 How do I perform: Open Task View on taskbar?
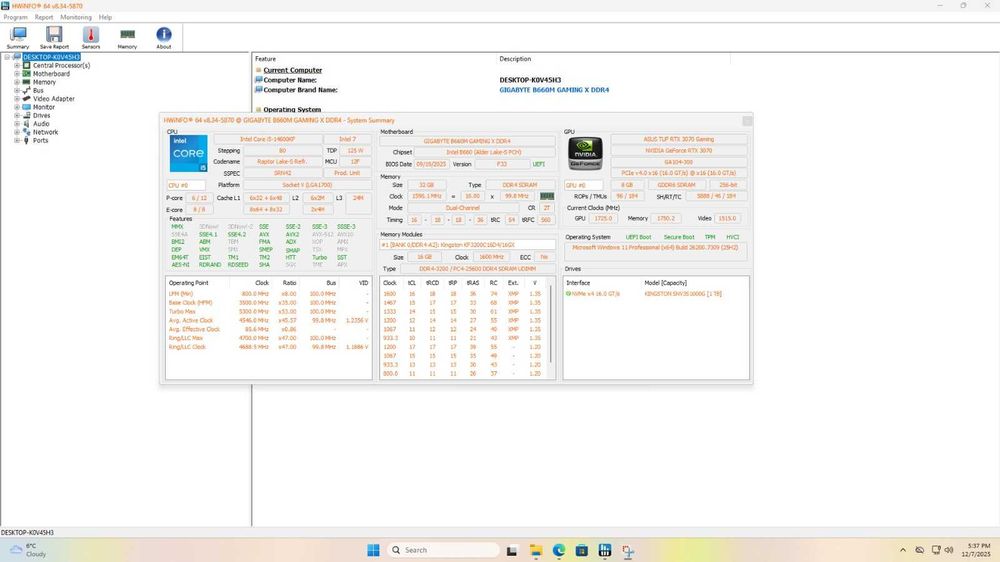point(511,550)
